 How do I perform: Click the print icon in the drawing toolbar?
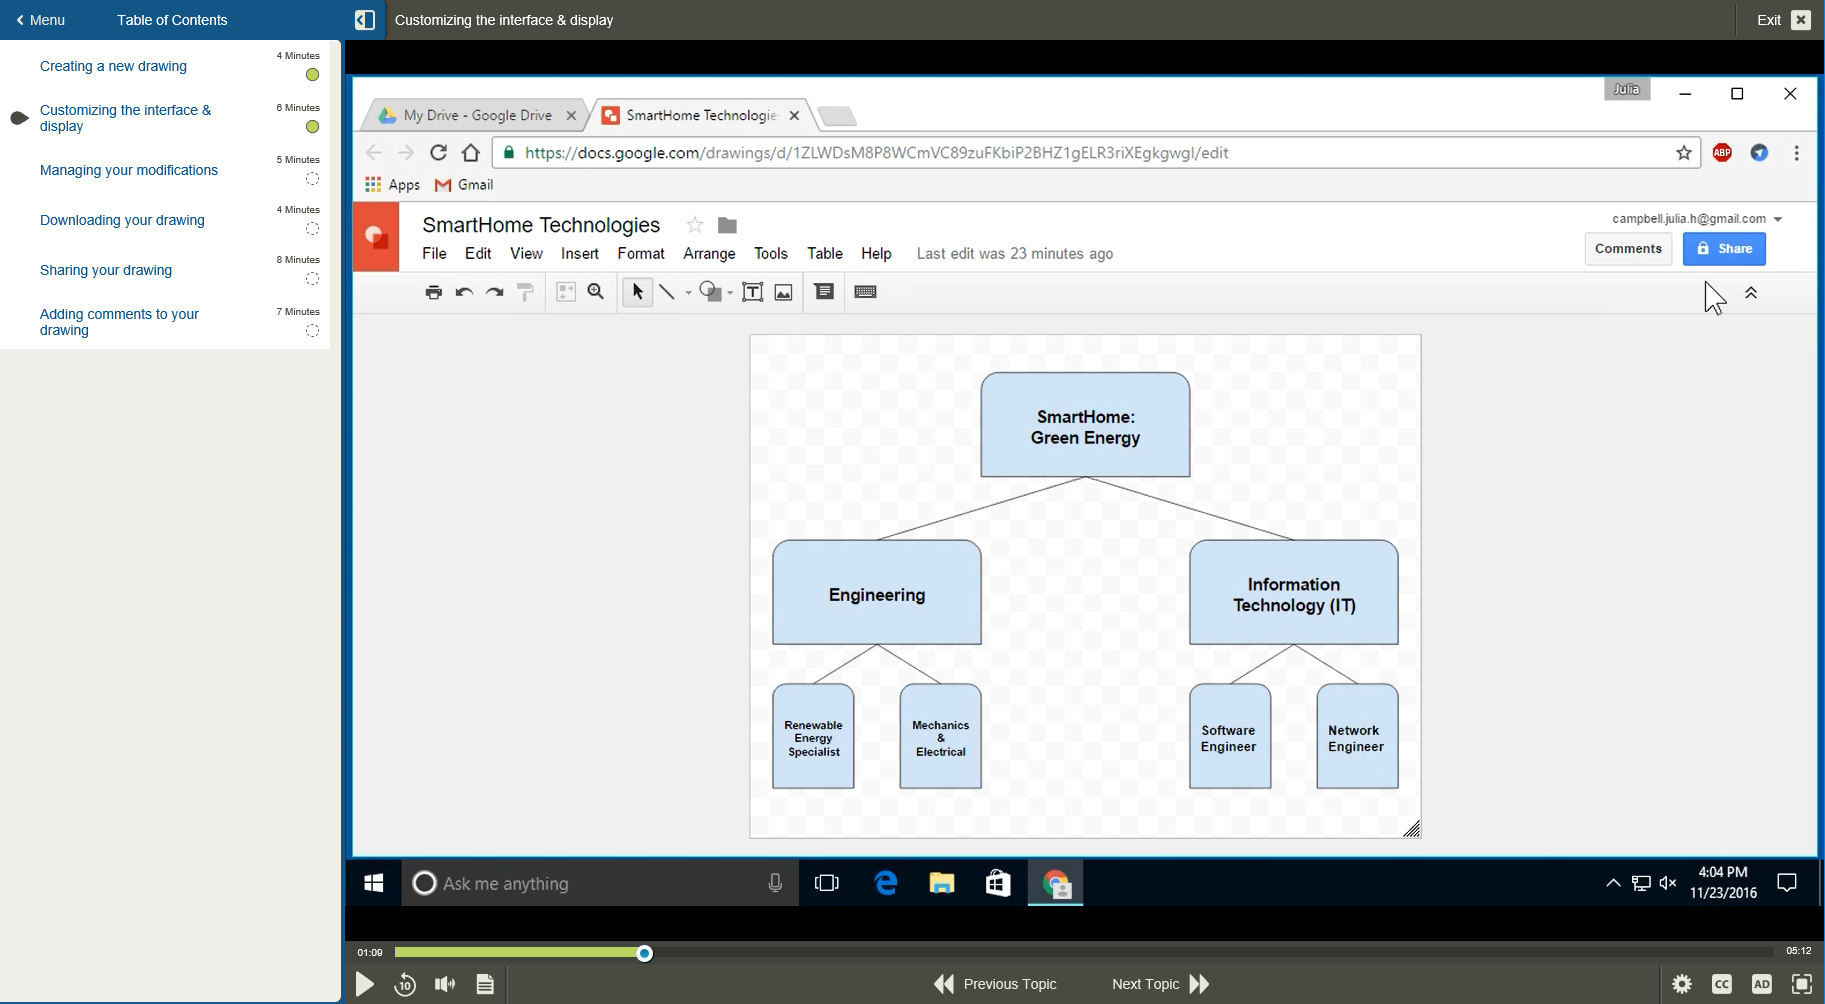[433, 292]
